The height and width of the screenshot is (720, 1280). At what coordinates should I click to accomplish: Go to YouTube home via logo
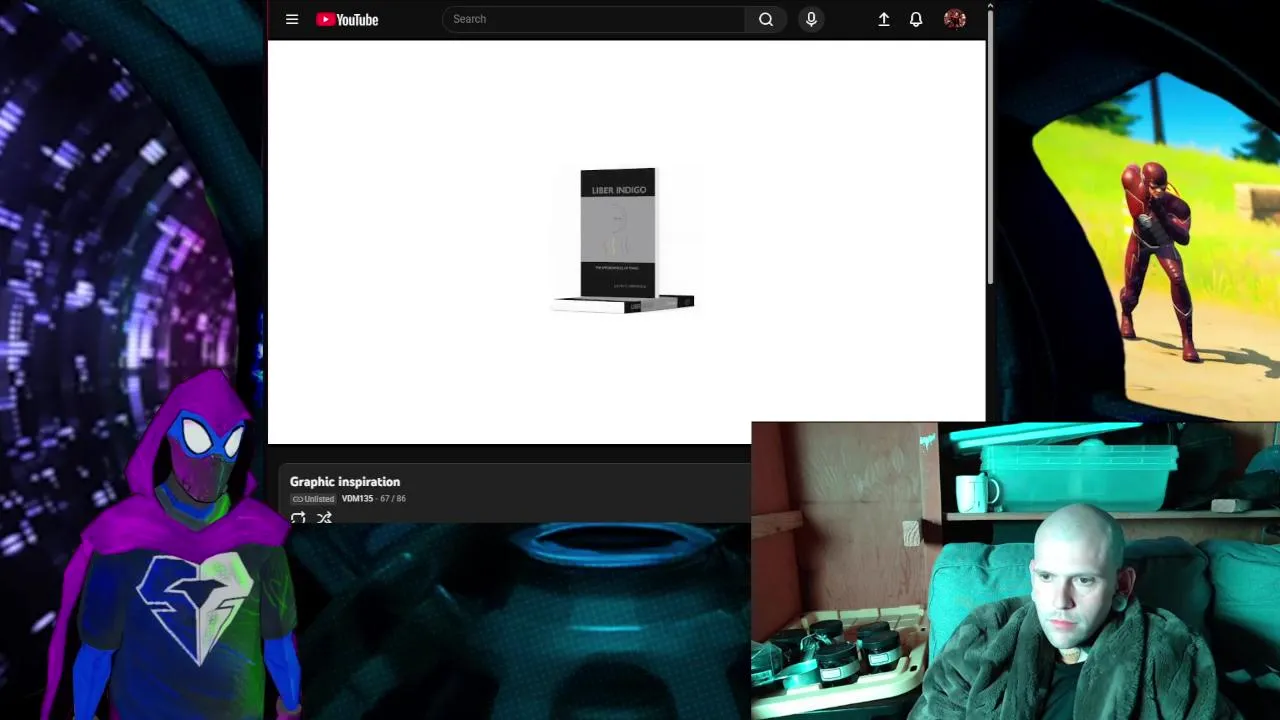347,19
